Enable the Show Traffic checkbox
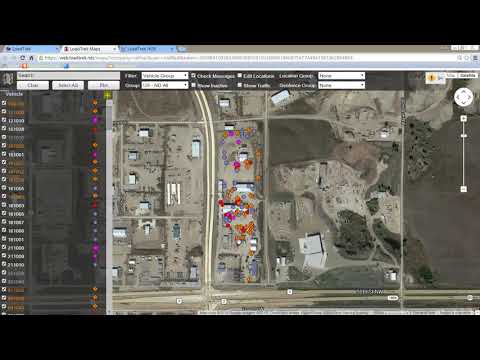The image size is (480, 360). click(239, 85)
